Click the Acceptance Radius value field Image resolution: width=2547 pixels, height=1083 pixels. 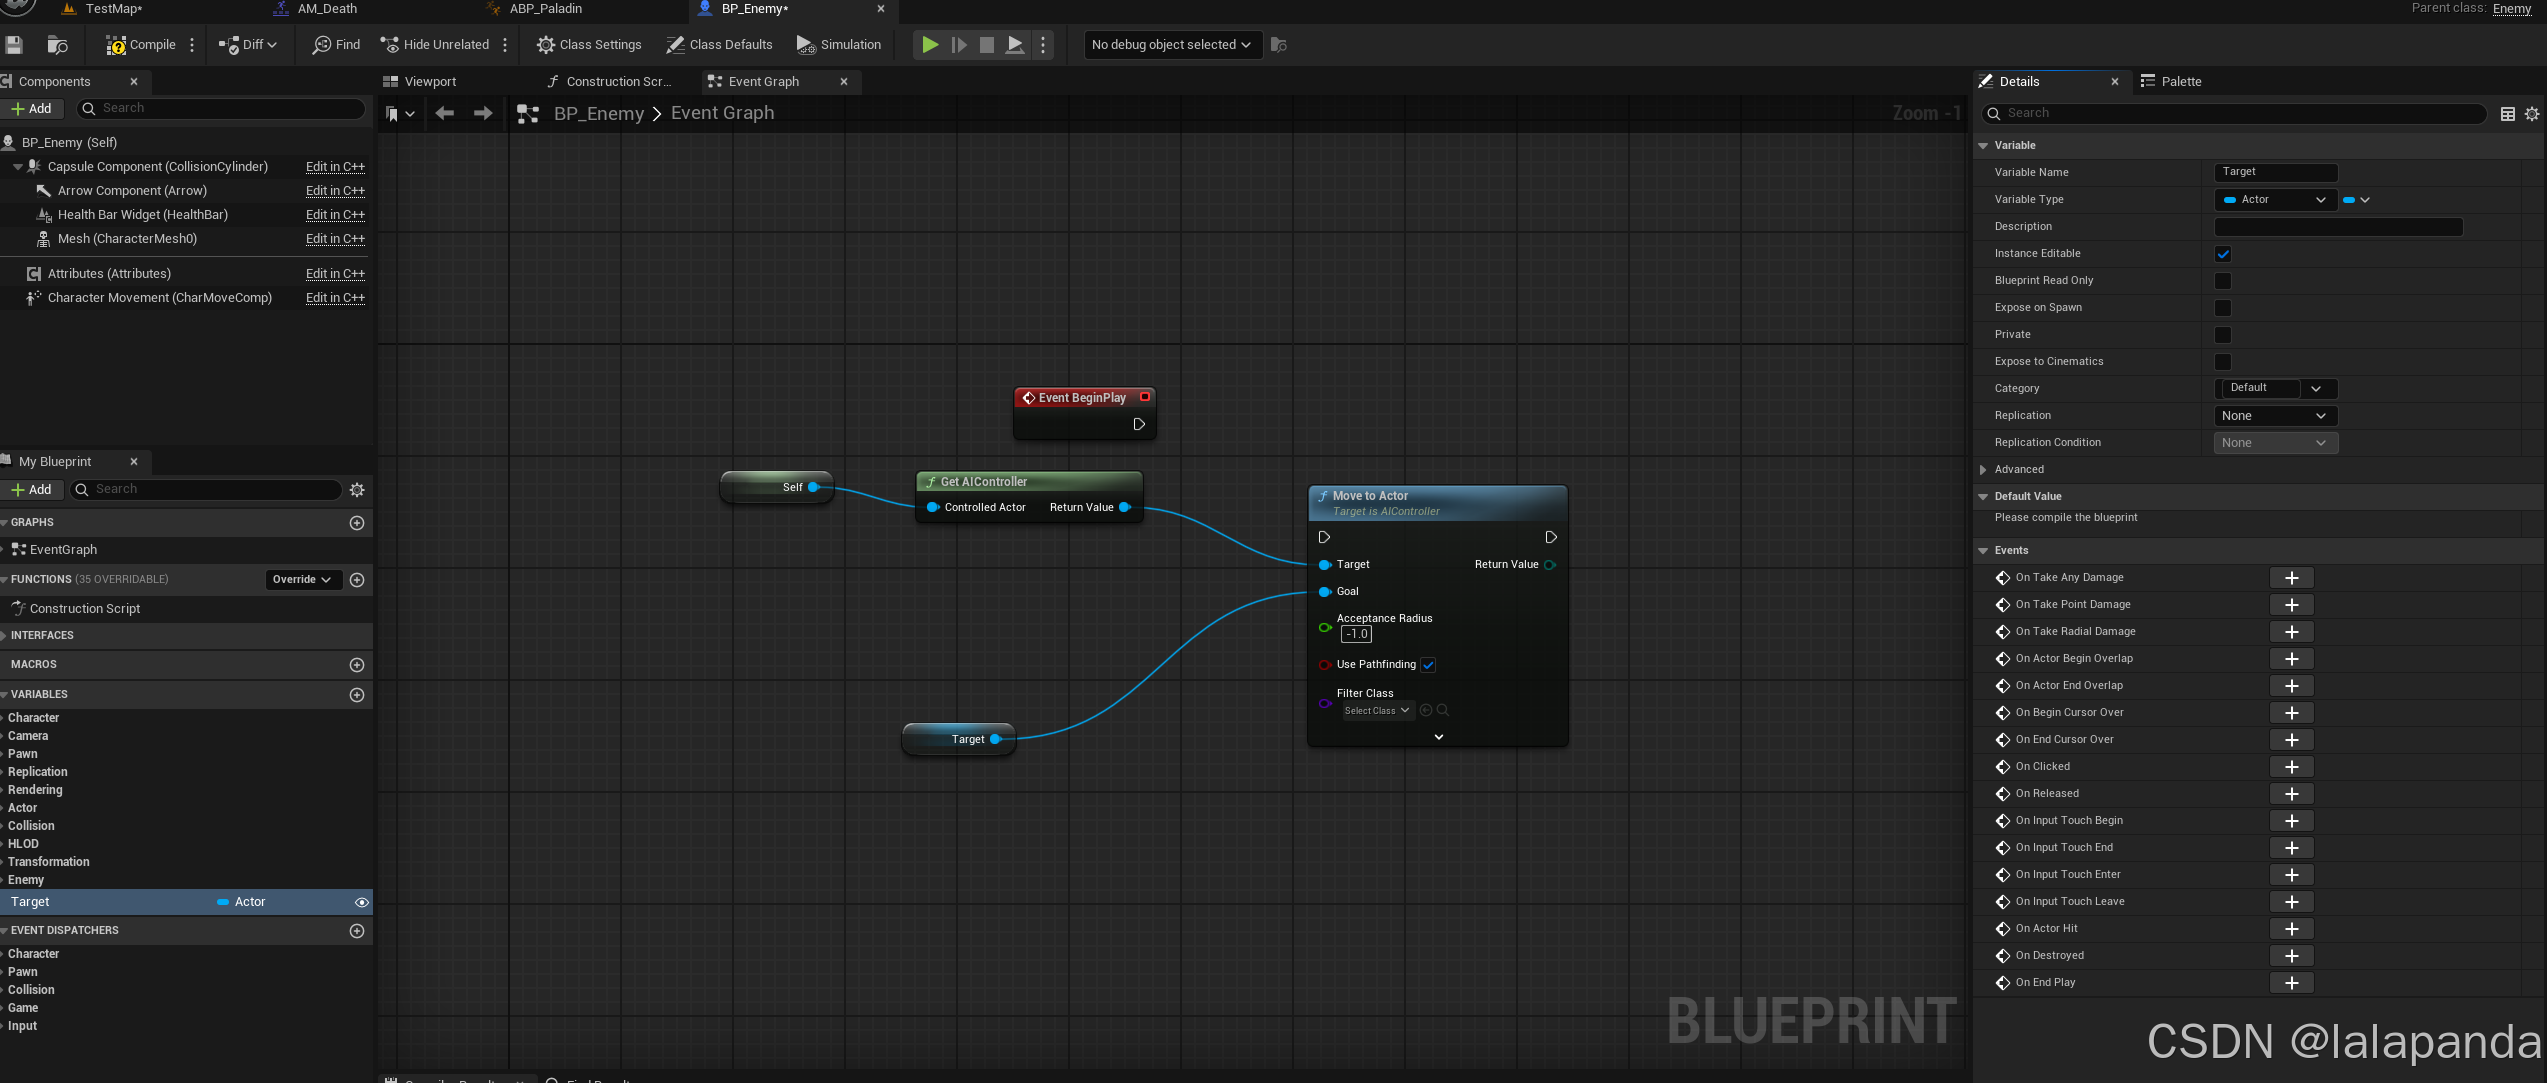(1356, 634)
